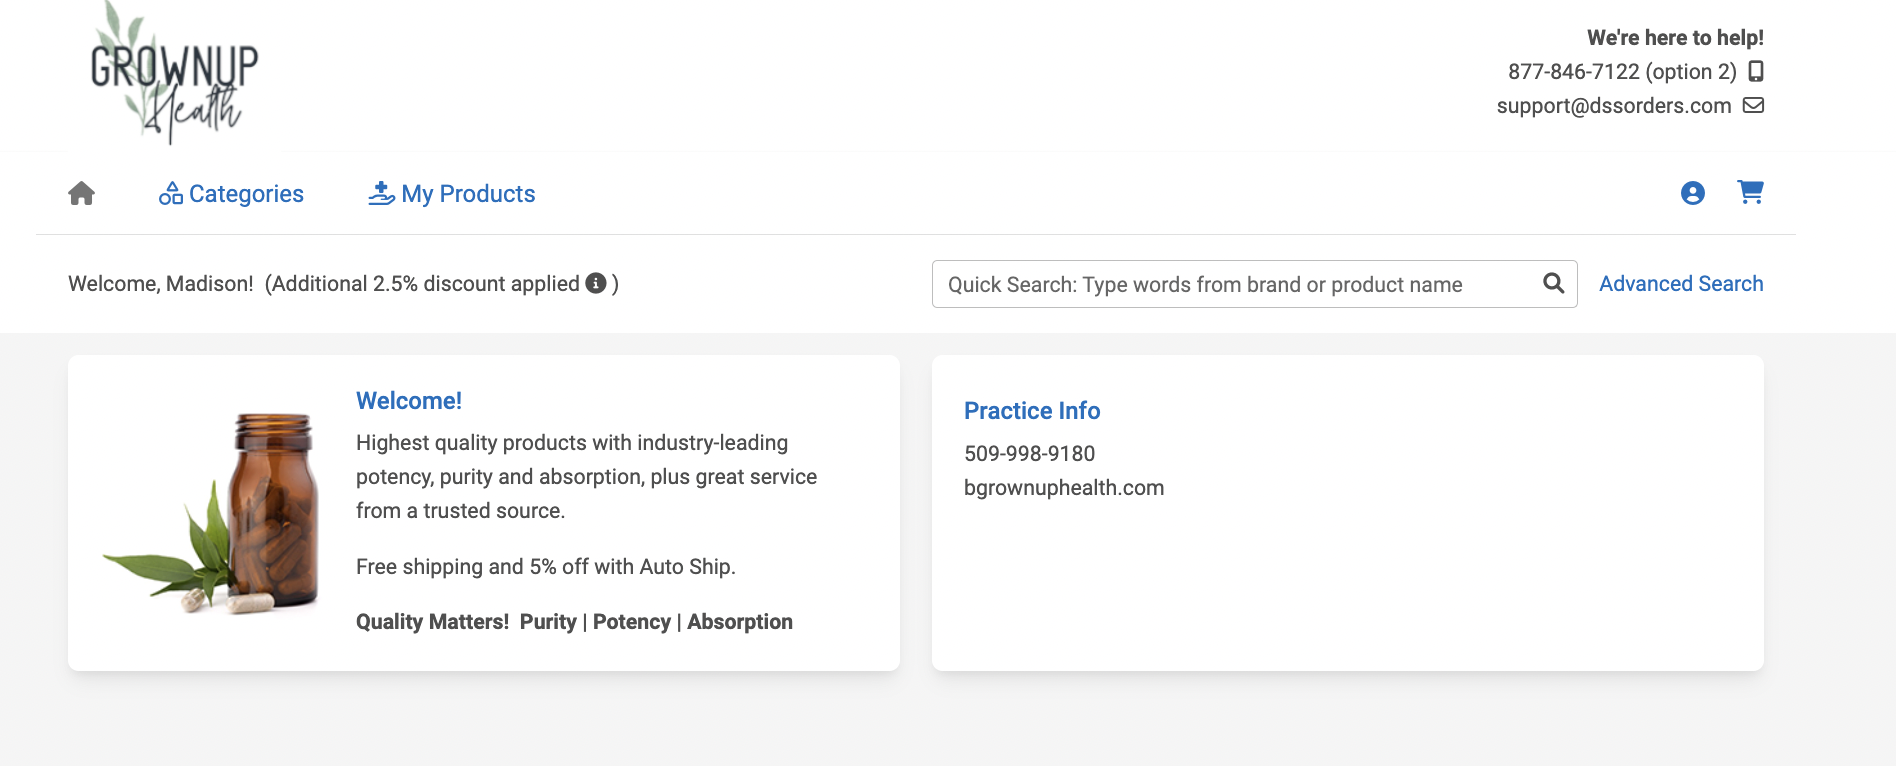The width and height of the screenshot is (1896, 766).
Task: View the shopping cart
Action: click(1750, 192)
